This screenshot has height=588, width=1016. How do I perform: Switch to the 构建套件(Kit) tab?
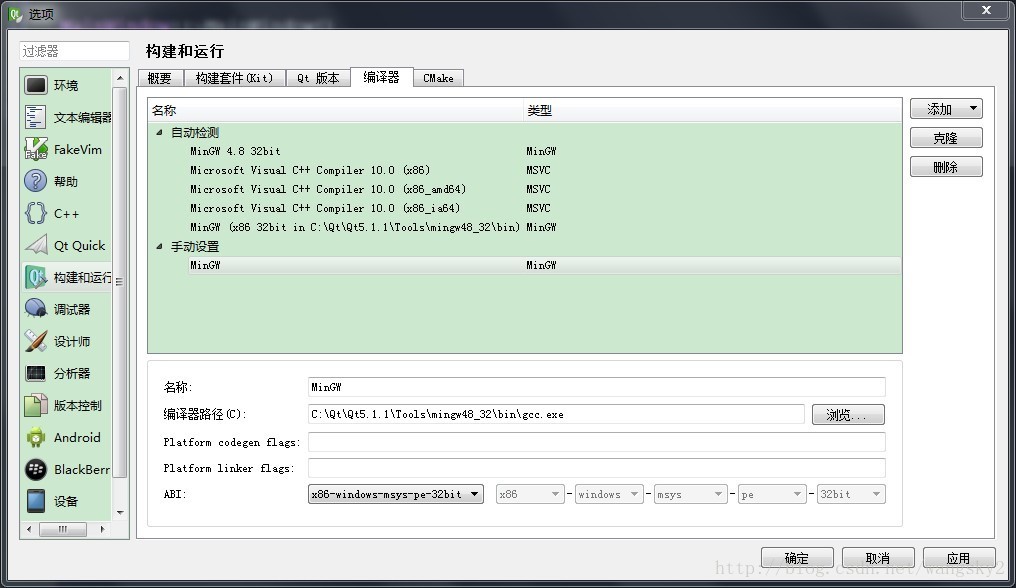[234, 78]
